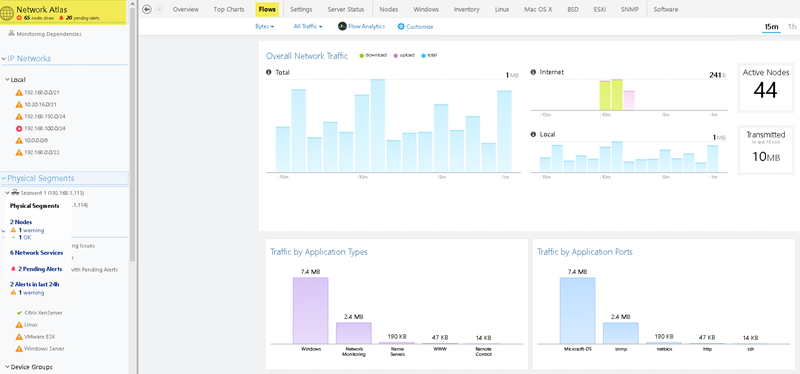
Task: Click the forward arrow navigation button
Action: (158, 9)
